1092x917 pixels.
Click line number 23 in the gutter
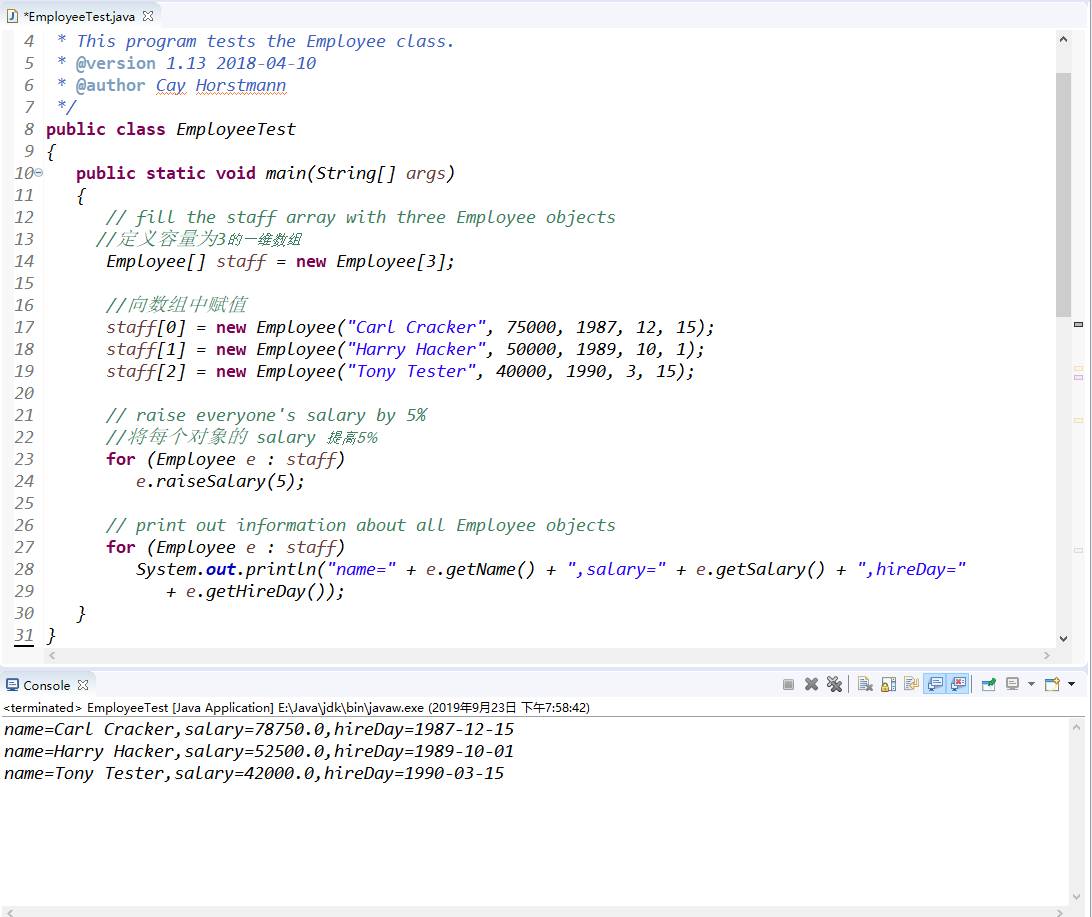24,459
